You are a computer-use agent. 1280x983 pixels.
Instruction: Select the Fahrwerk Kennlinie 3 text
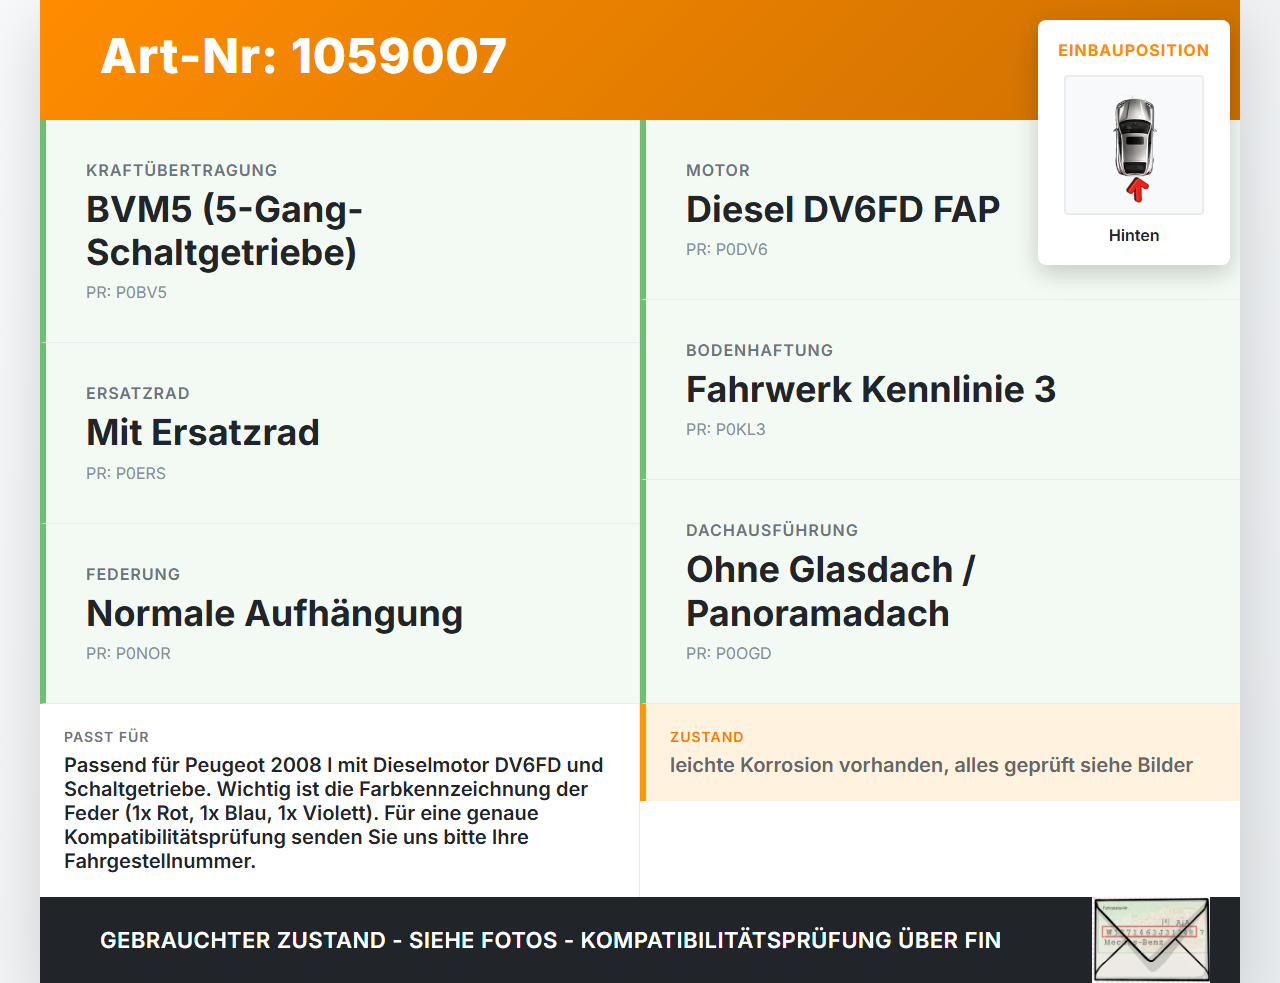pos(871,389)
